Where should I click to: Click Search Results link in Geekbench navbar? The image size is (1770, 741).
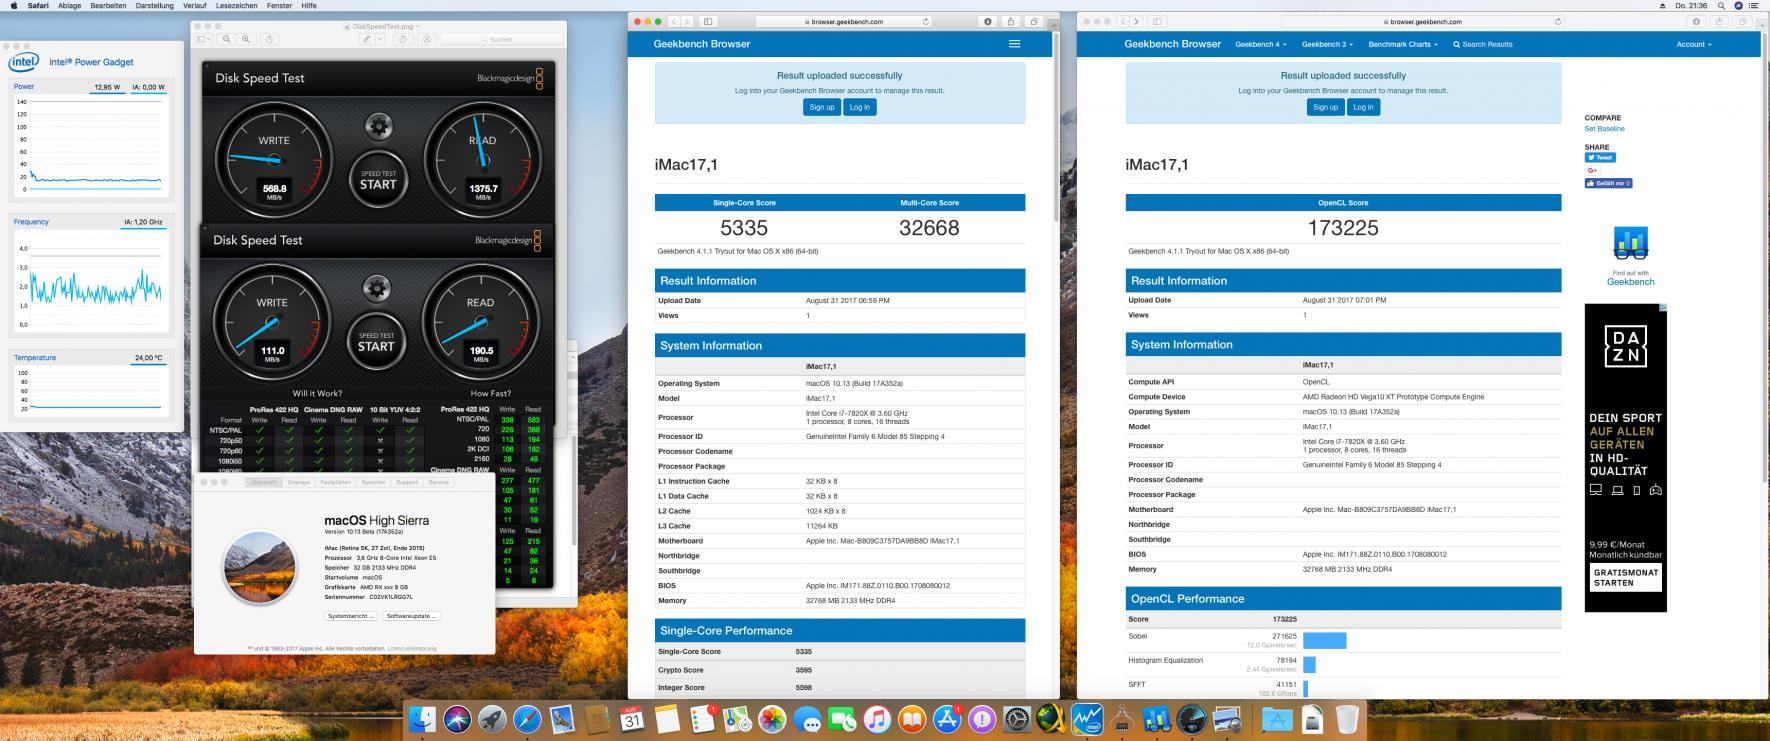point(1483,44)
